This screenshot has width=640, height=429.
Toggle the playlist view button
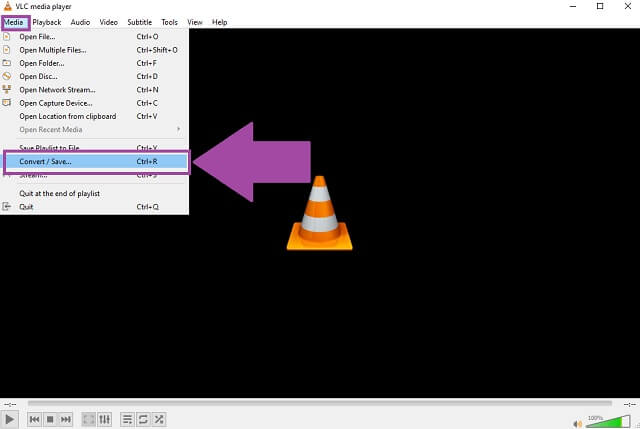coord(127,419)
